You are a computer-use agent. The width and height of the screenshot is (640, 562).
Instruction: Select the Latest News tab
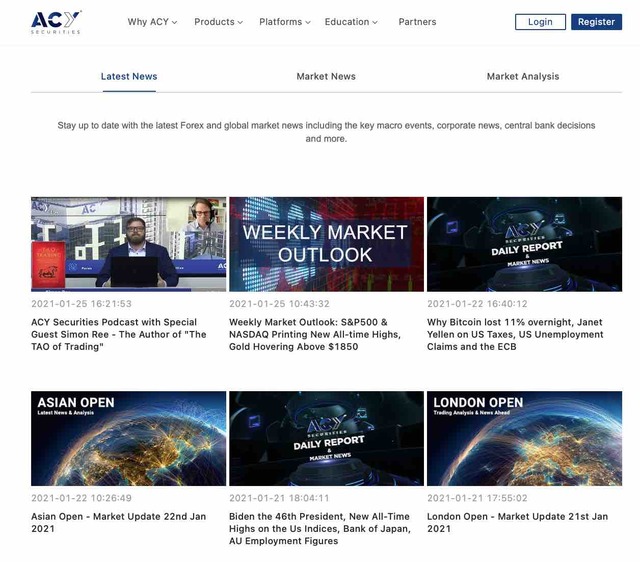[x=129, y=76]
